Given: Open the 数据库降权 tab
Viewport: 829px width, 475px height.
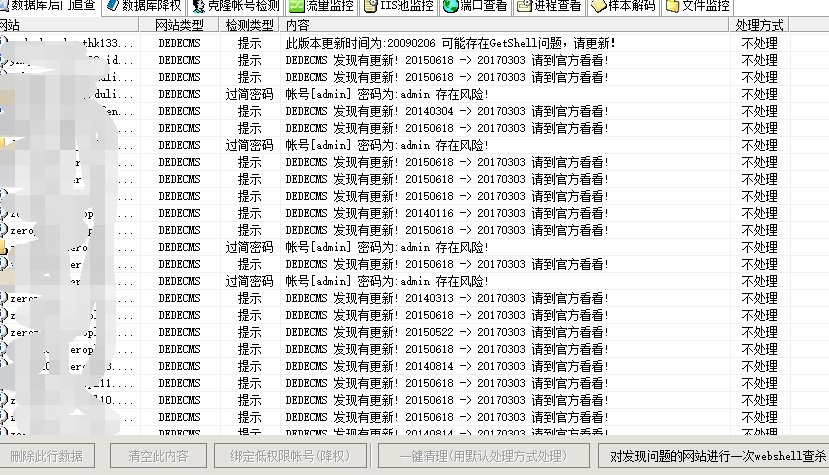Looking at the screenshot, I should pos(144,6).
